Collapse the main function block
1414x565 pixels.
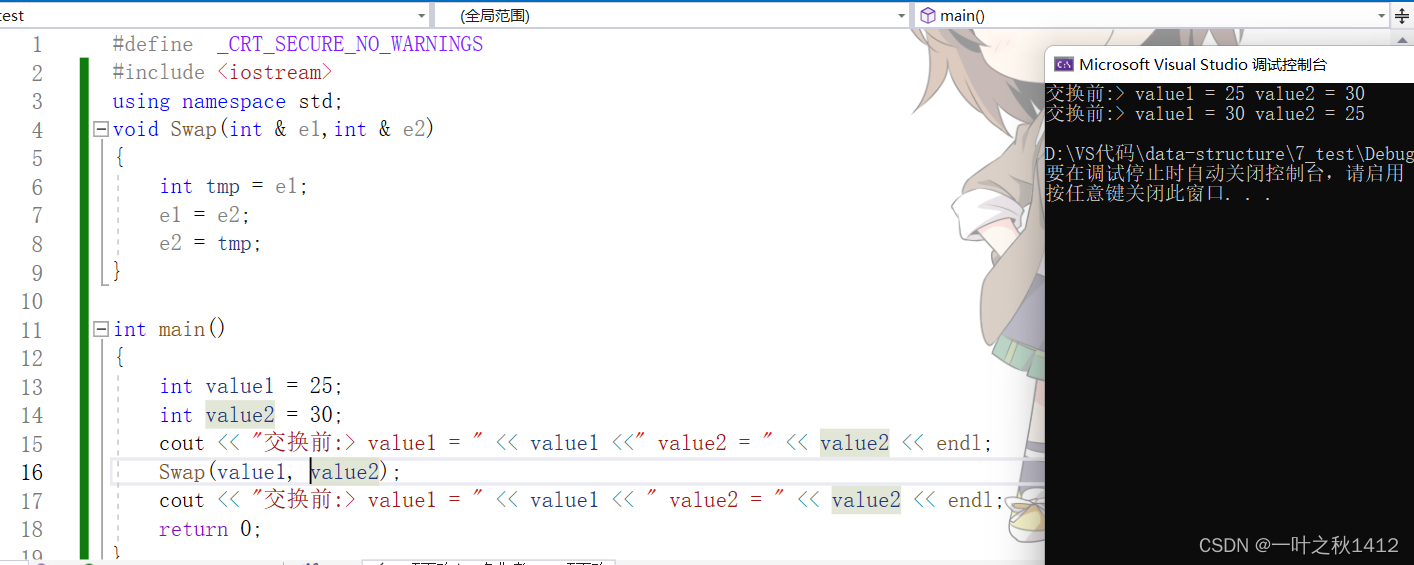[x=100, y=329]
